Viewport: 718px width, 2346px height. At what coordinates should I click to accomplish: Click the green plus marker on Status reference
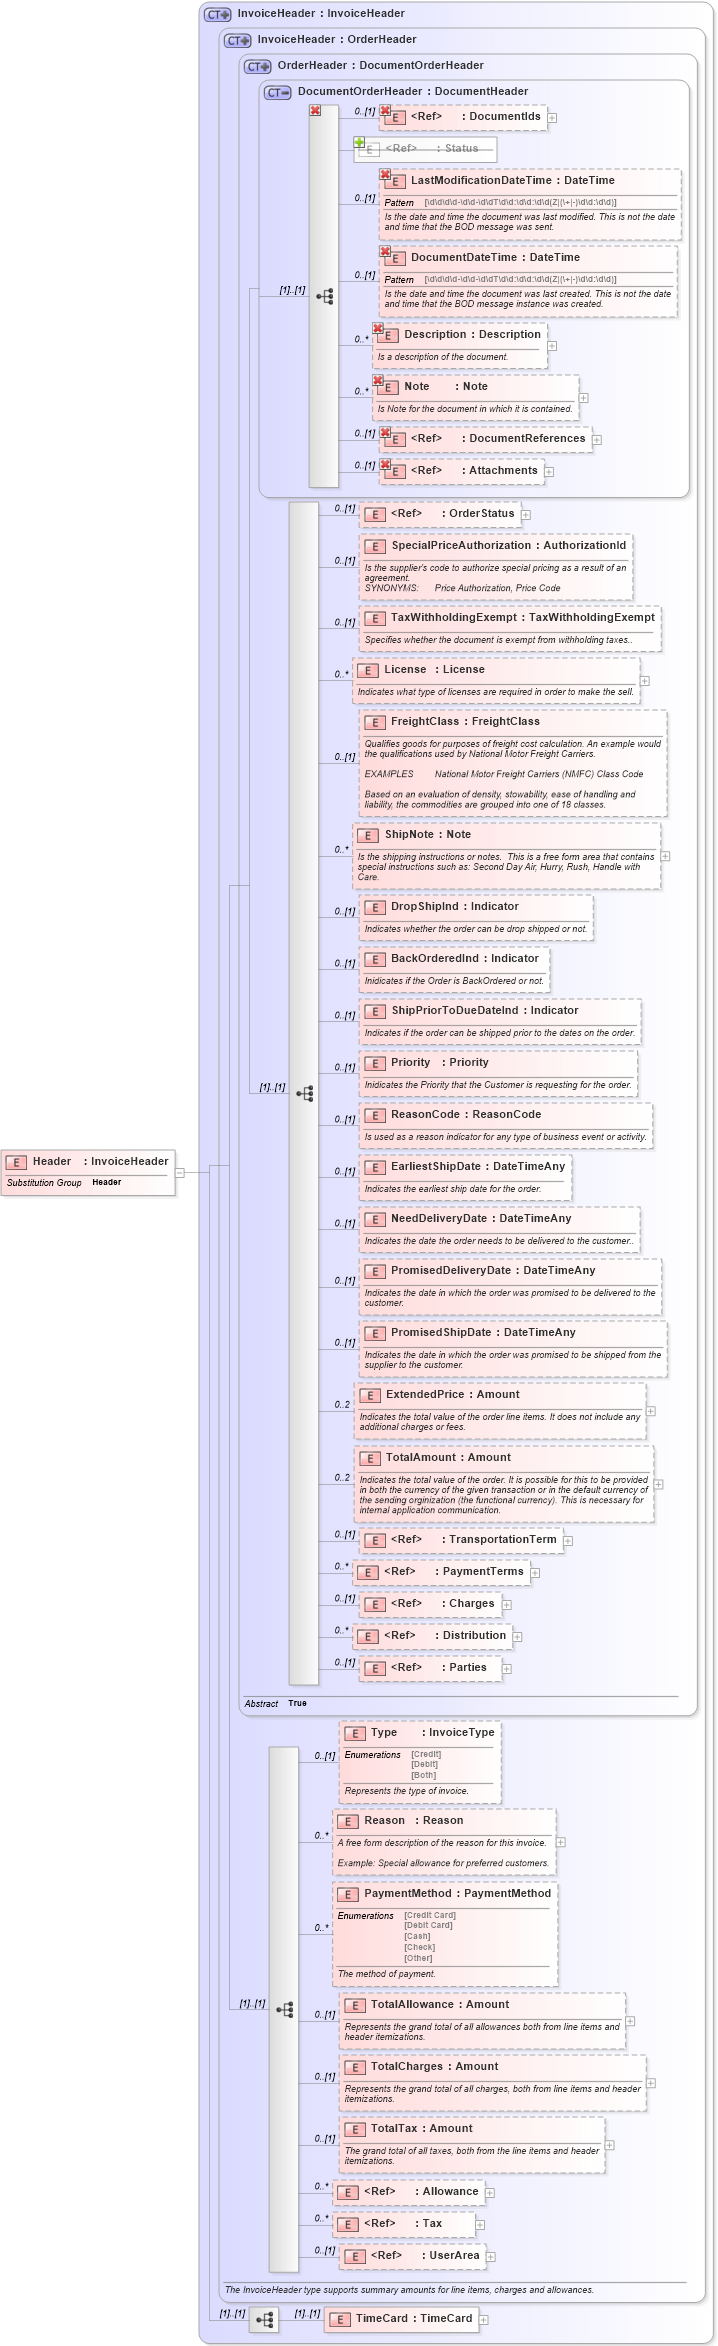pos(359,142)
